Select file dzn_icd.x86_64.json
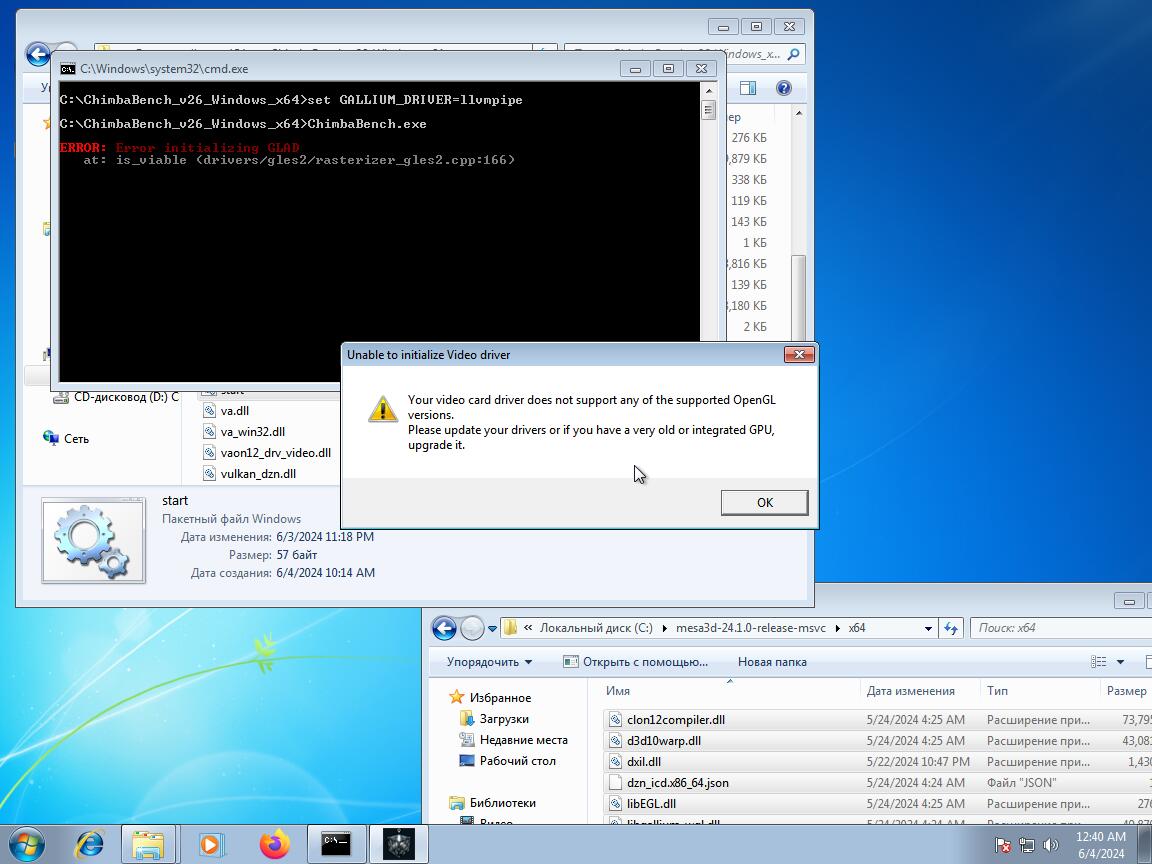Image resolution: width=1152 pixels, height=864 pixels. tap(677, 783)
